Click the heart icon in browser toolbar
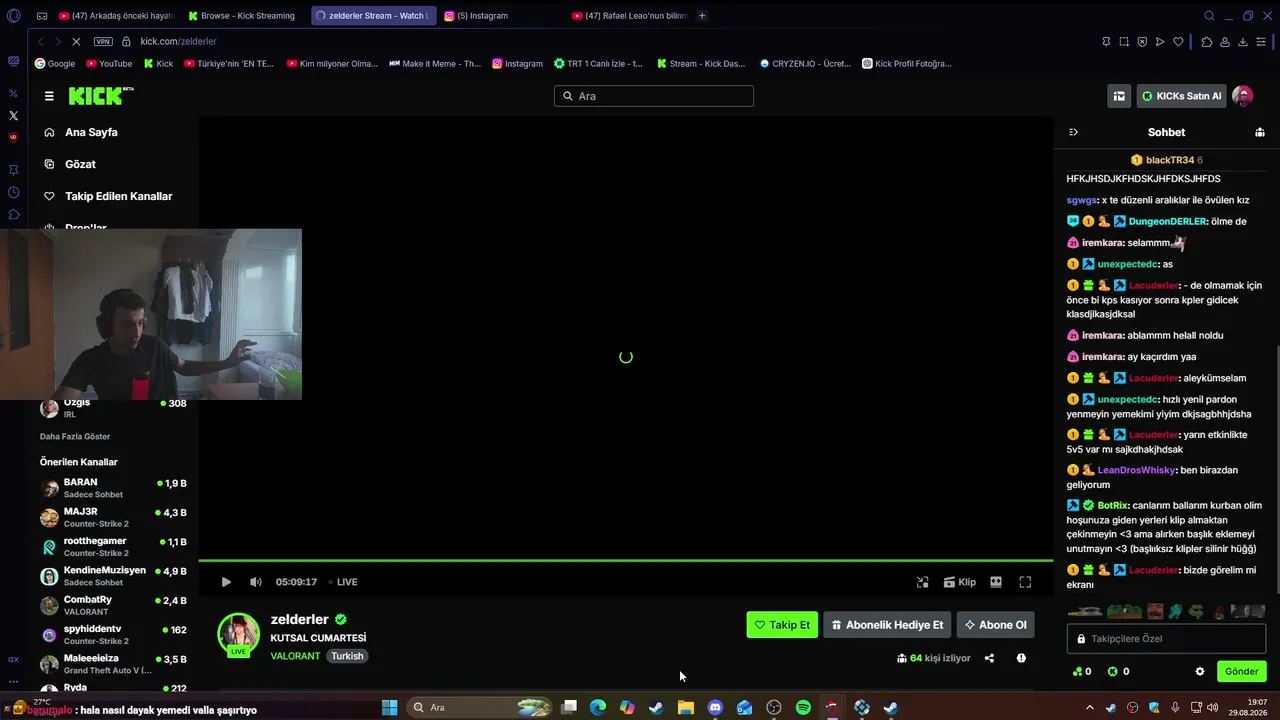The height and width of the screenshot is (720, 1280). [x=1179, y=41]
